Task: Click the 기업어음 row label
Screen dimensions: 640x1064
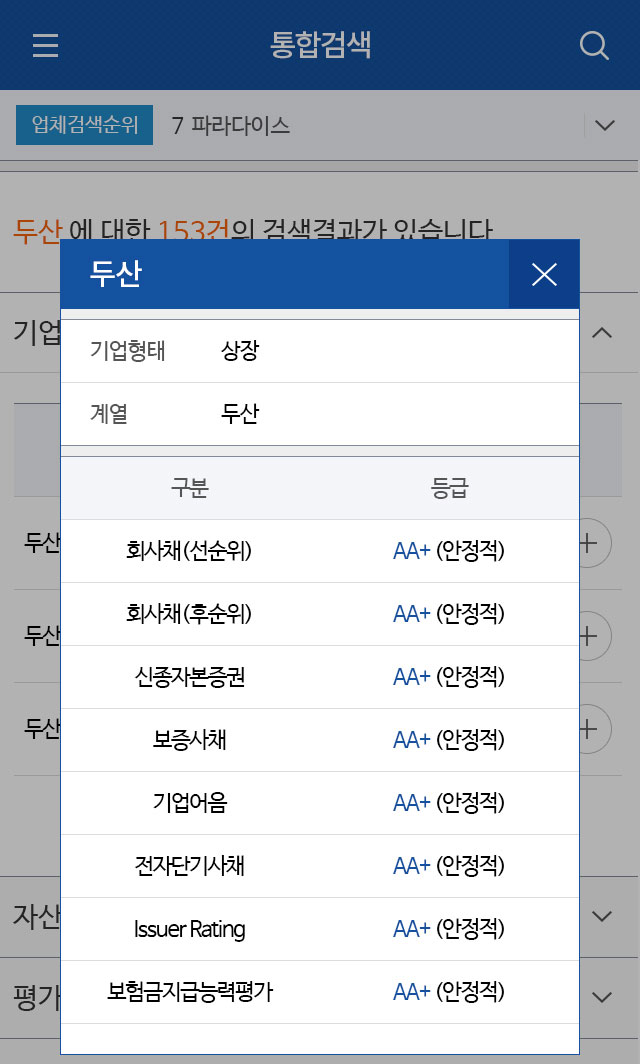Action: coord(189,803)
